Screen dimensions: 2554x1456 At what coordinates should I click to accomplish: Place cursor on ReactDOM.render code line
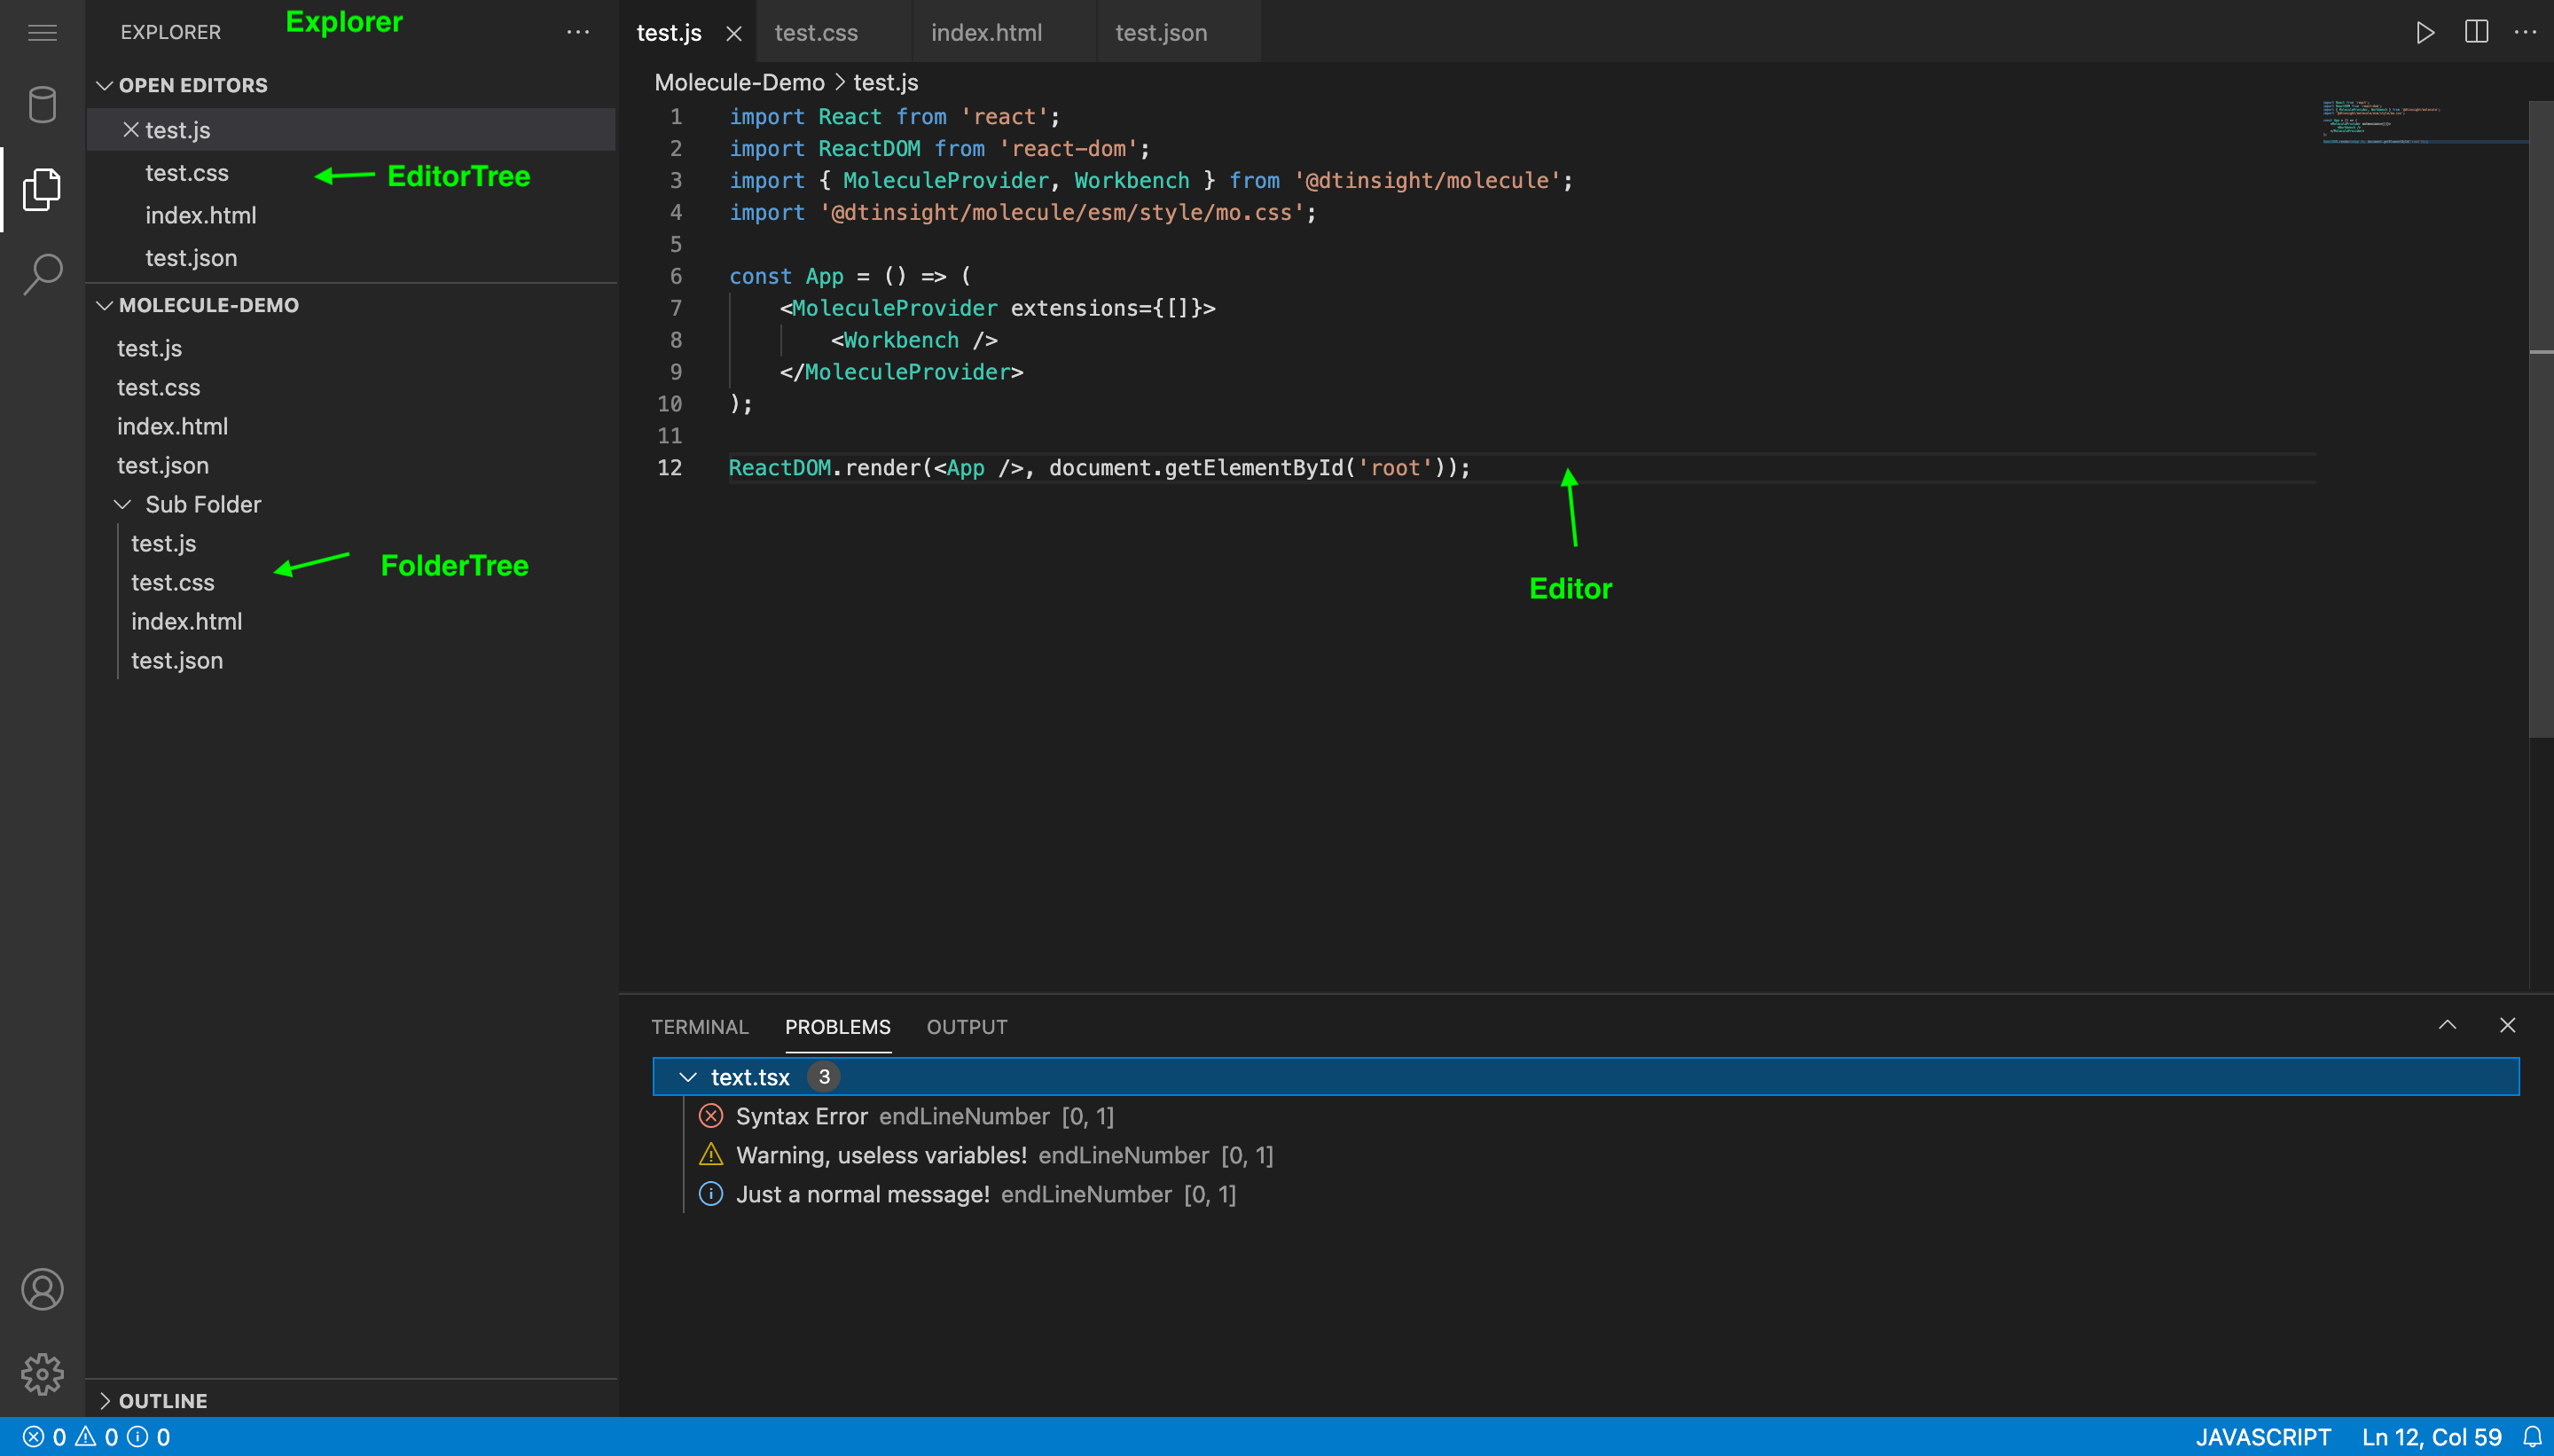coord(1099,468)
